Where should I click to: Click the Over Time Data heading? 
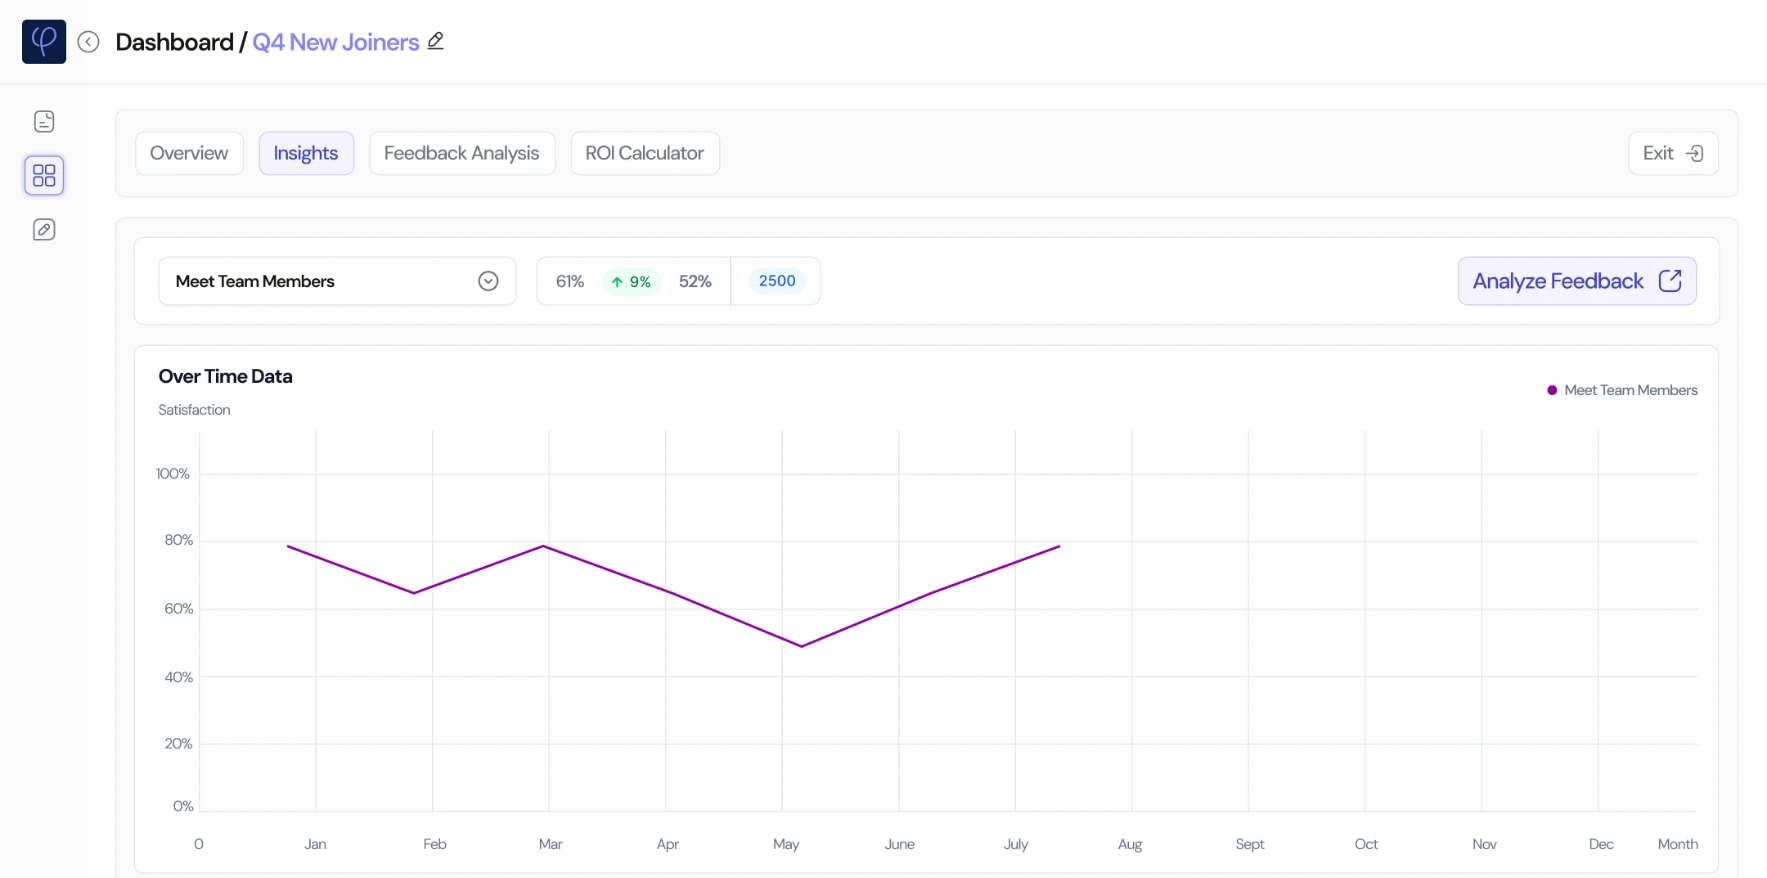click(x=225, y=376)
